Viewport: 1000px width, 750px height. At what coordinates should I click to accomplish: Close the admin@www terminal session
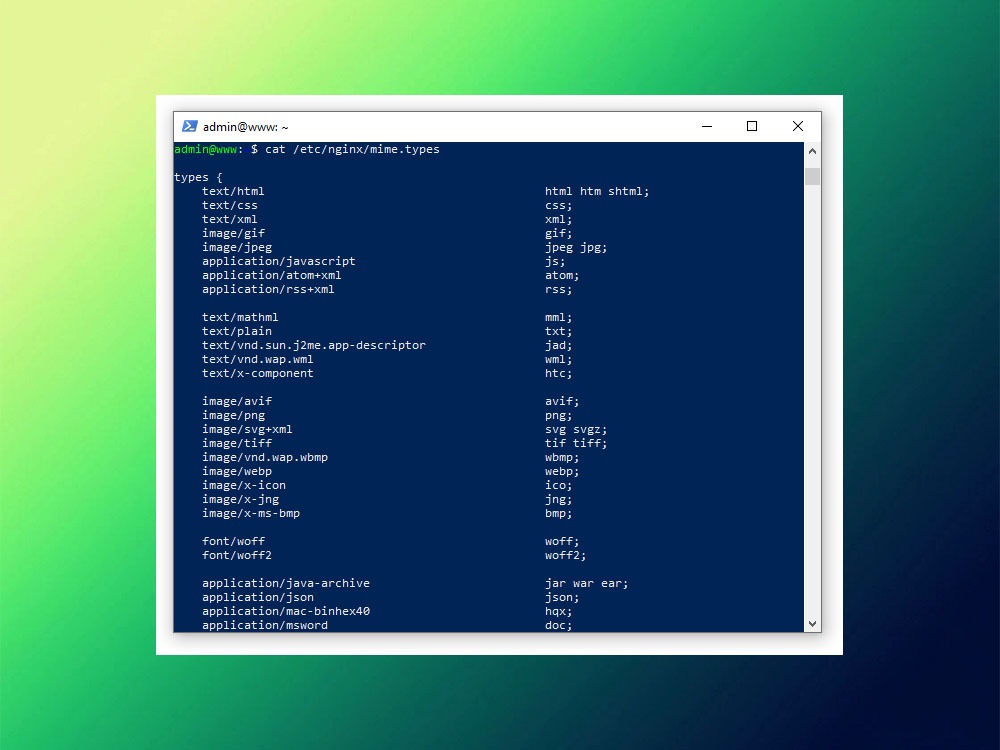pos(797,126)
